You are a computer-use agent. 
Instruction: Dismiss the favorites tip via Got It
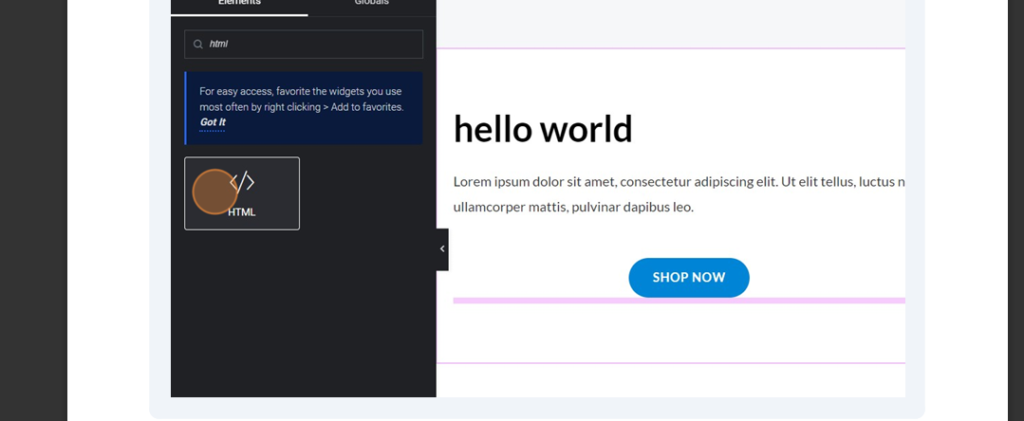tap(212, 122)
